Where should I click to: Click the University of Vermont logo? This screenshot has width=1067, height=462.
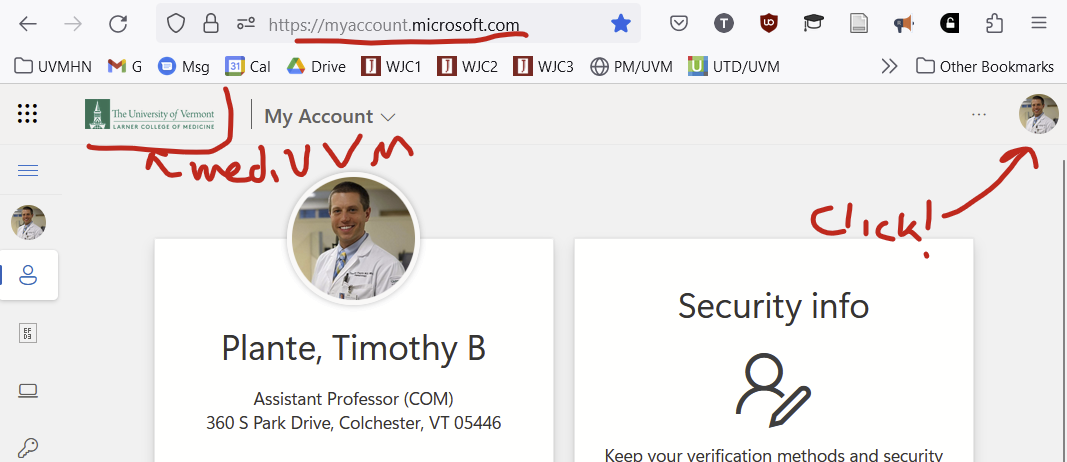click(150, 114)
